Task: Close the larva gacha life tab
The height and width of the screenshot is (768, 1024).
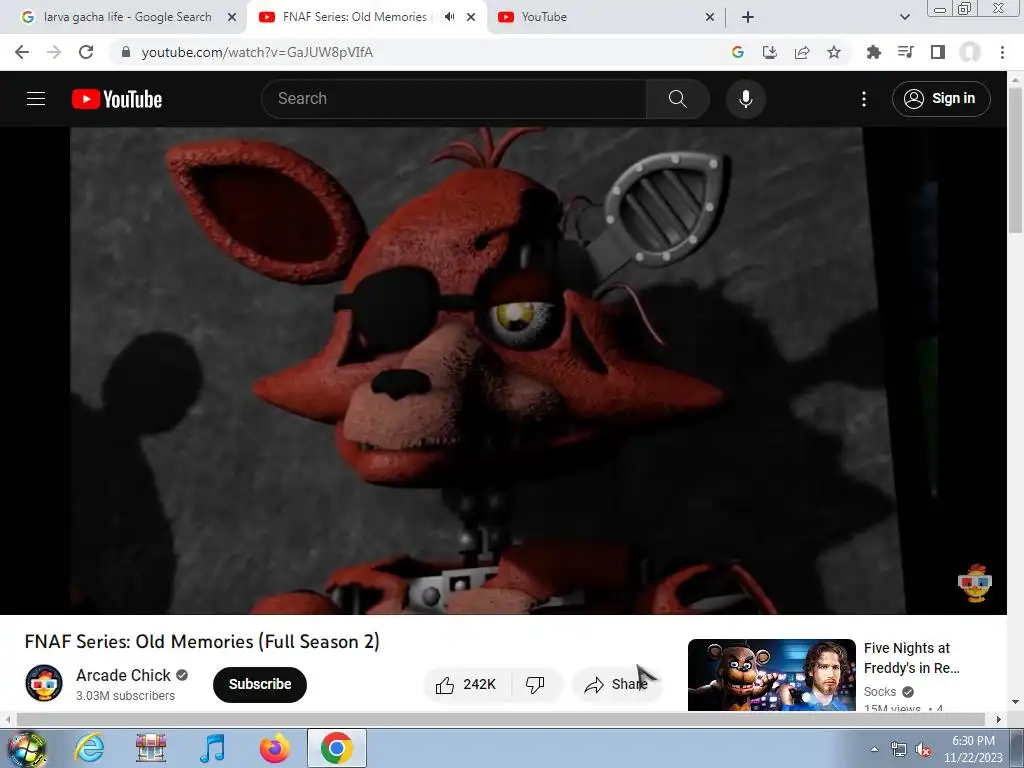Action: tap(232, 17)
